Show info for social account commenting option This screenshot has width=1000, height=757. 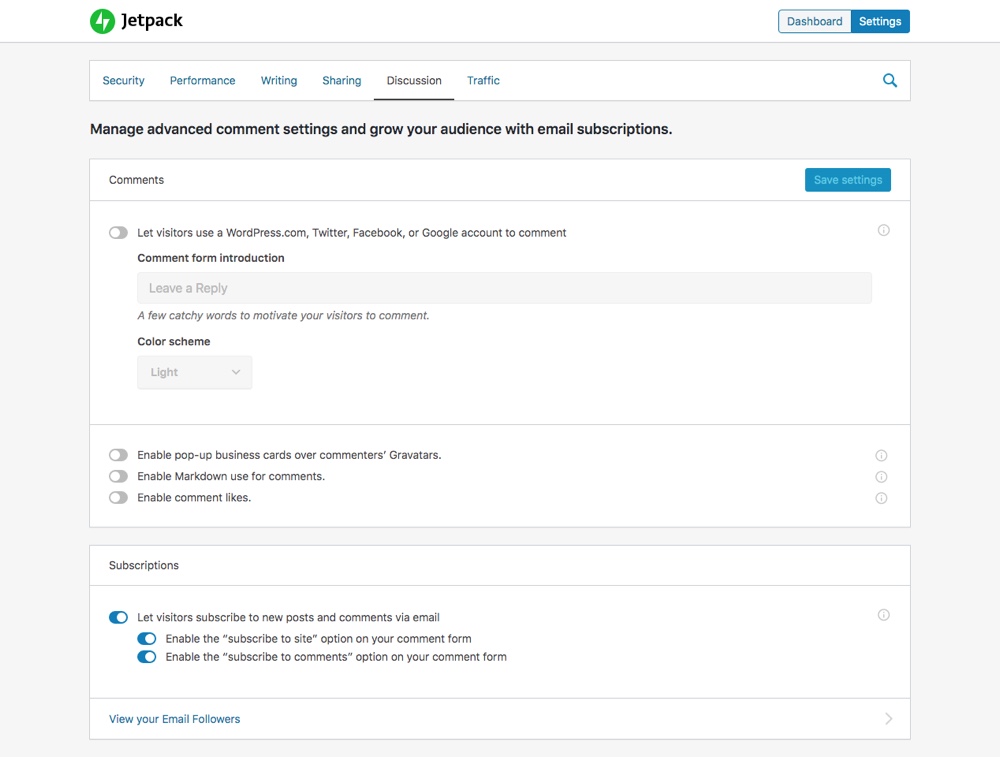click(x=883, y=230)
